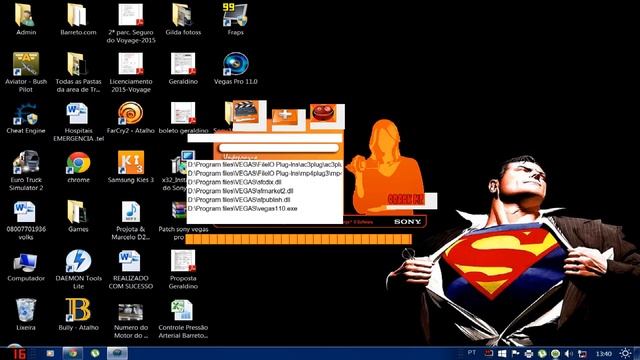Open the Geraldino PDF document
The width and height of the screenshot is (640, 360).
[183, 69]
